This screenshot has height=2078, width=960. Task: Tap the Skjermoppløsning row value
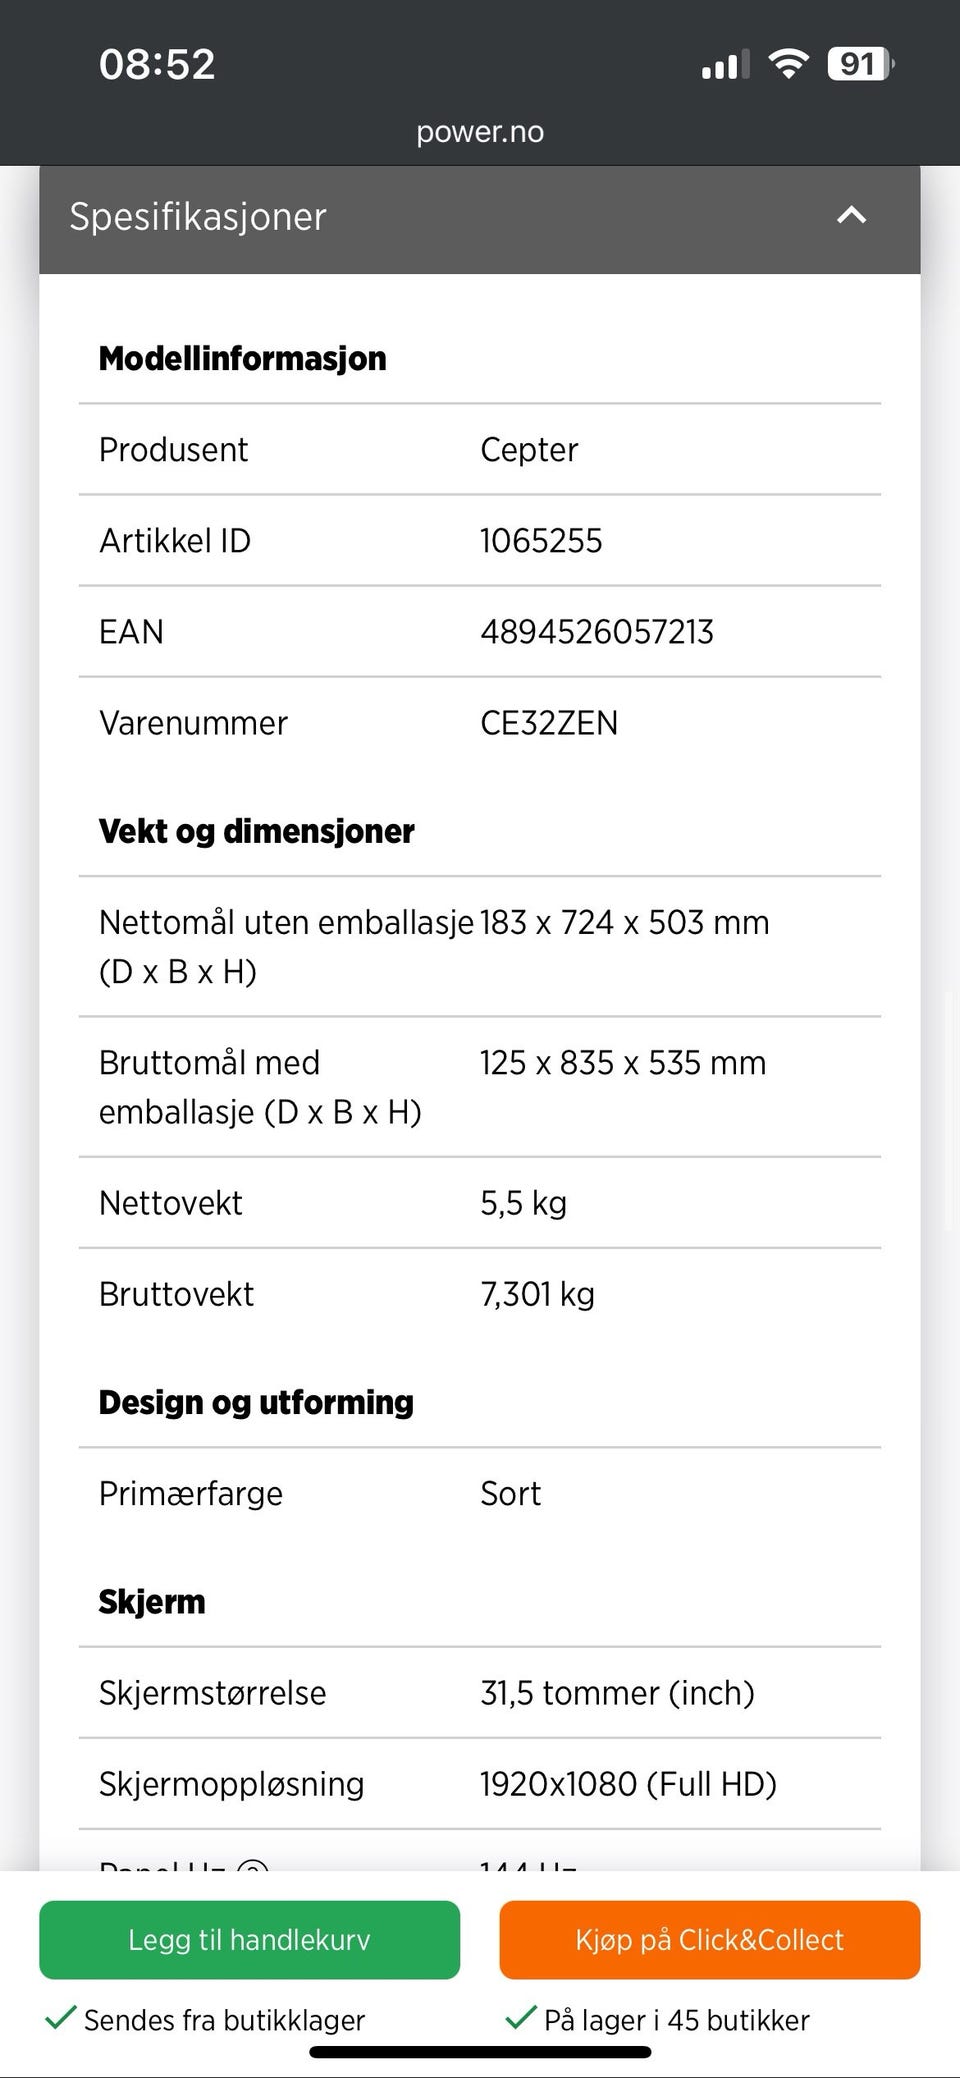[628, 1784]
